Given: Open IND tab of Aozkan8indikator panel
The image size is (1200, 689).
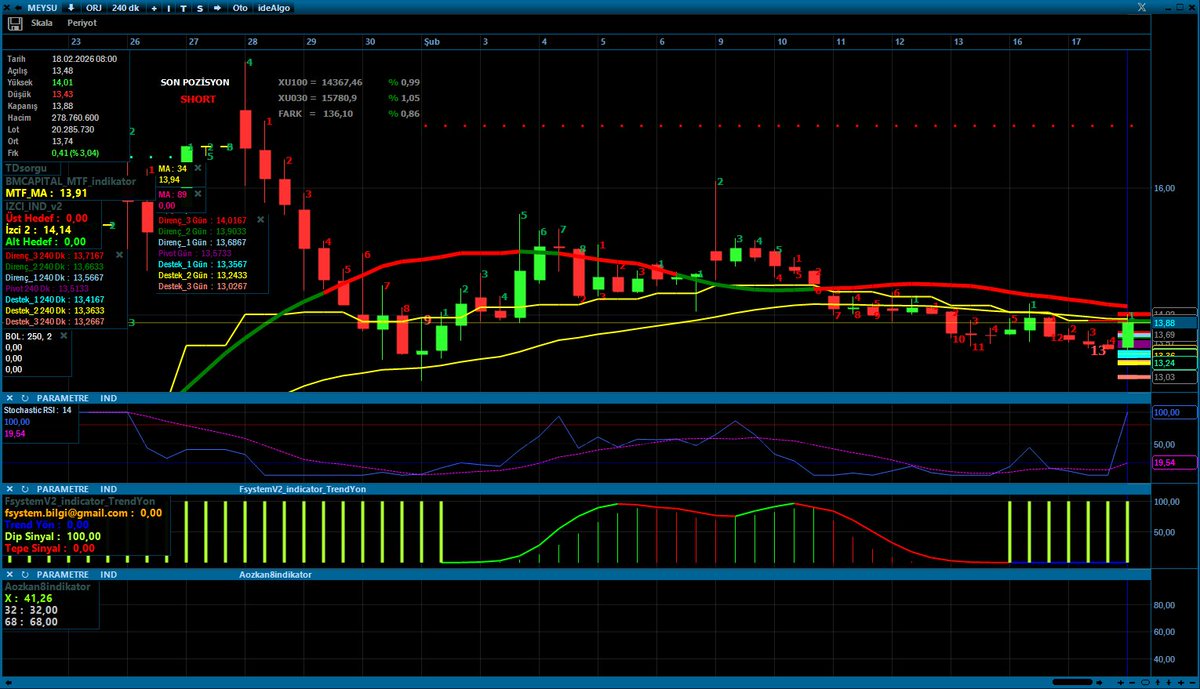Looking at the screenshot, I should click(x=109, y=575).
